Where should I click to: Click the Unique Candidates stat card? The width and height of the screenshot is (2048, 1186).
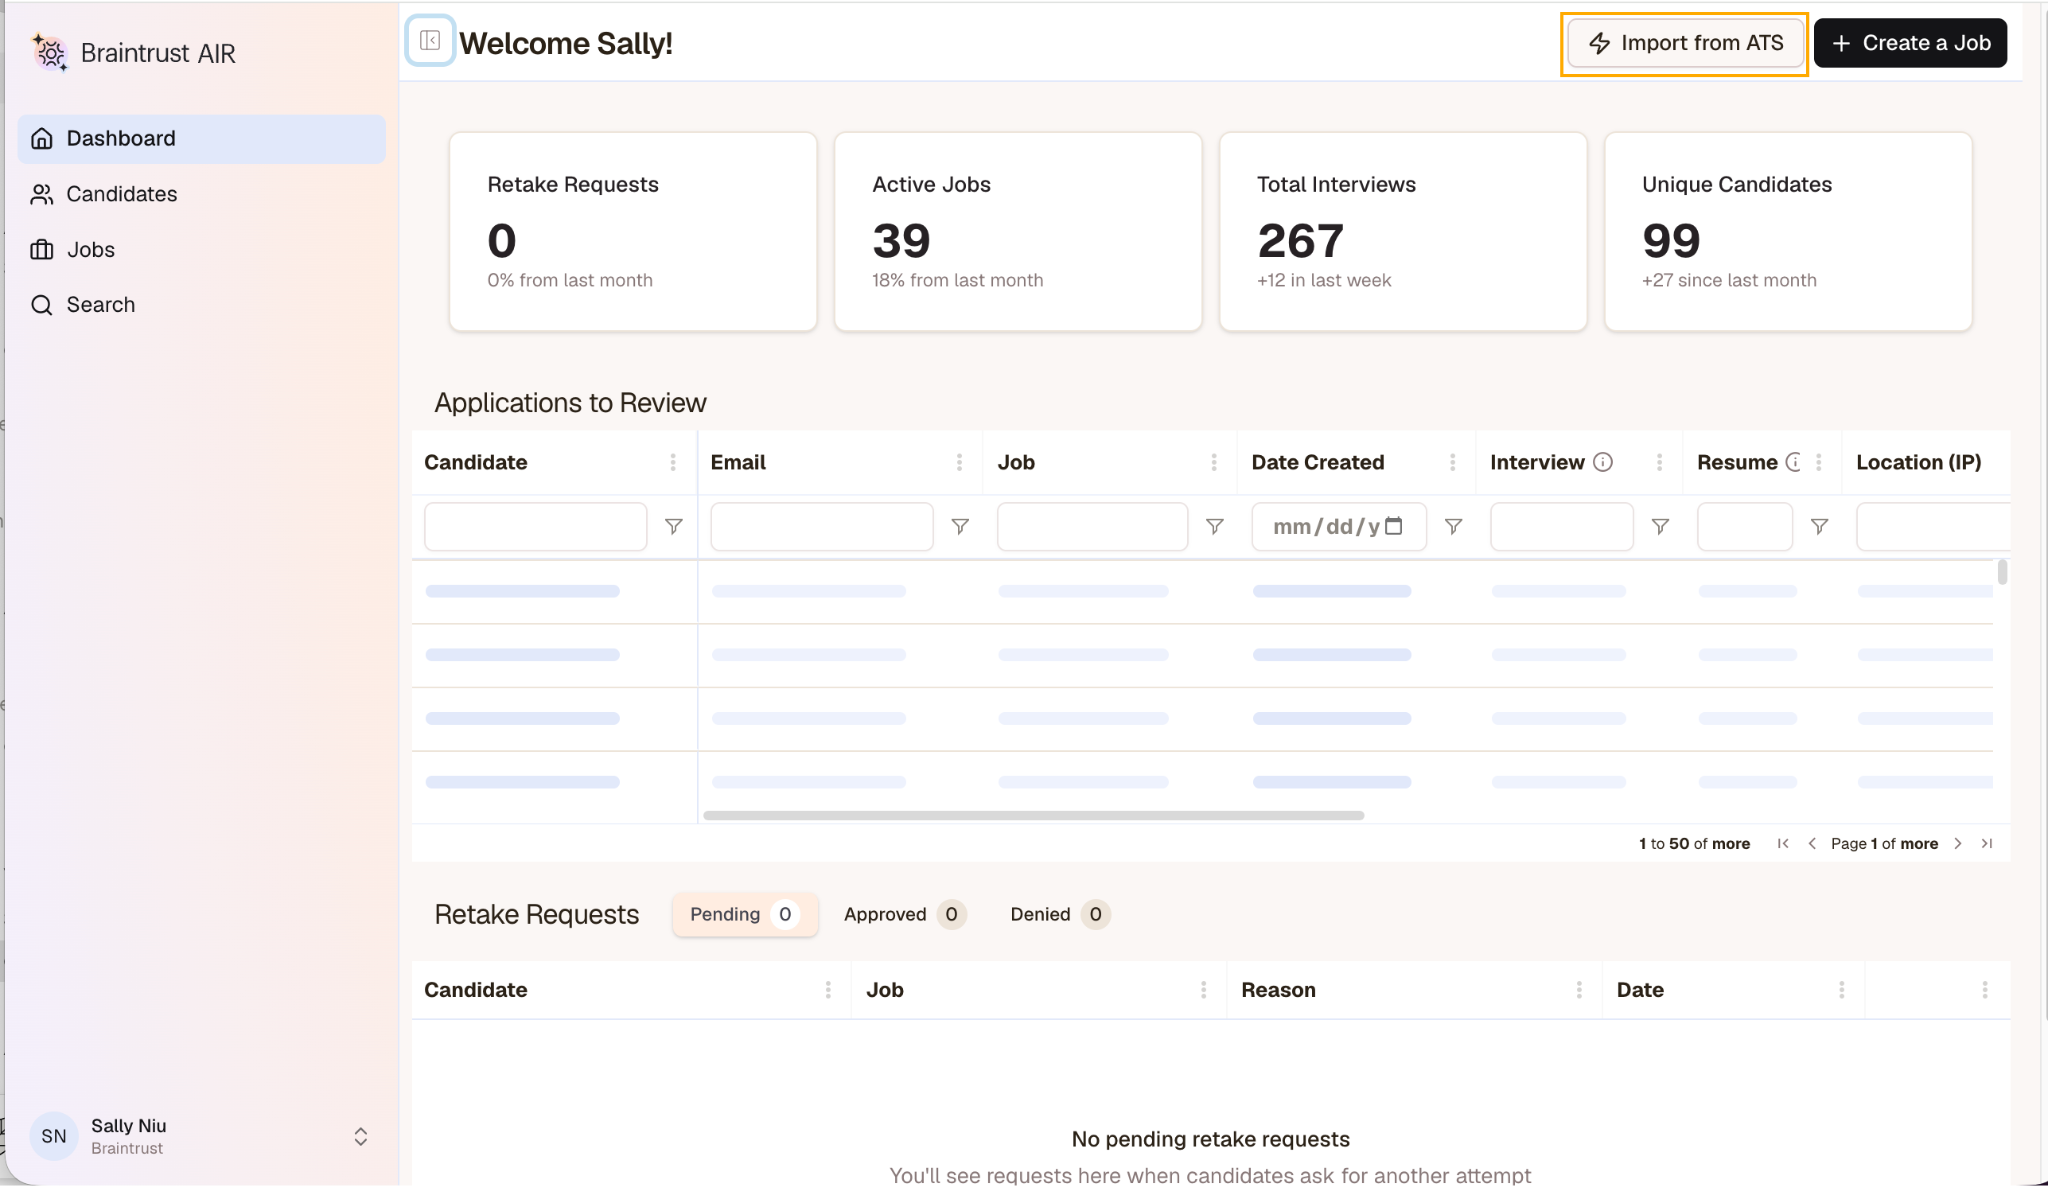[1788, 231]
